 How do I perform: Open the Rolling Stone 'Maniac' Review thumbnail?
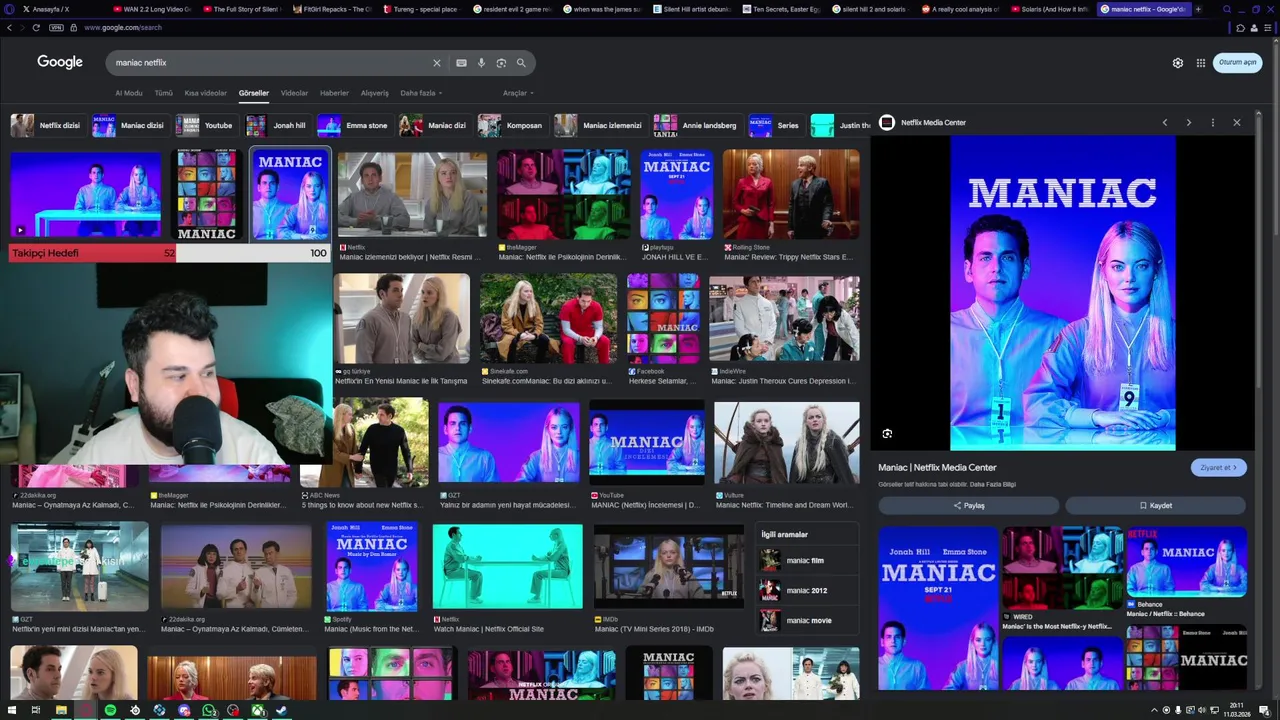point(791,195)
